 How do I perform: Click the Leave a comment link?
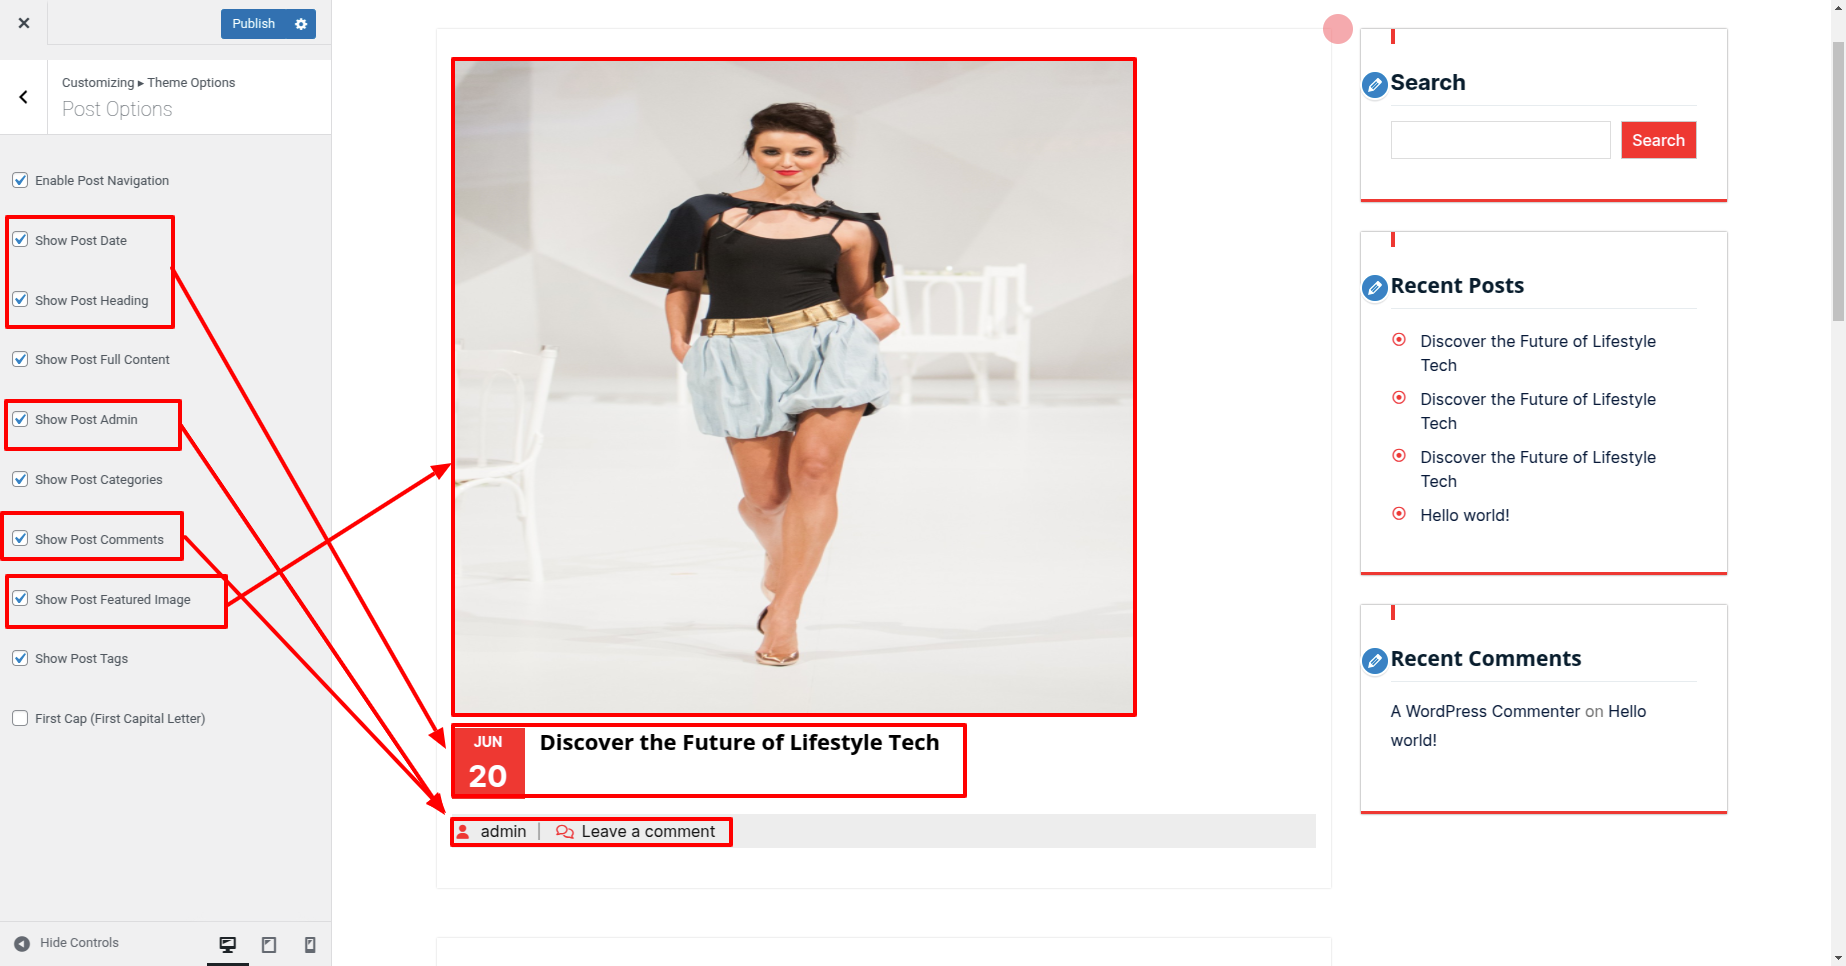pyautogui.click(x=648, y=832)
